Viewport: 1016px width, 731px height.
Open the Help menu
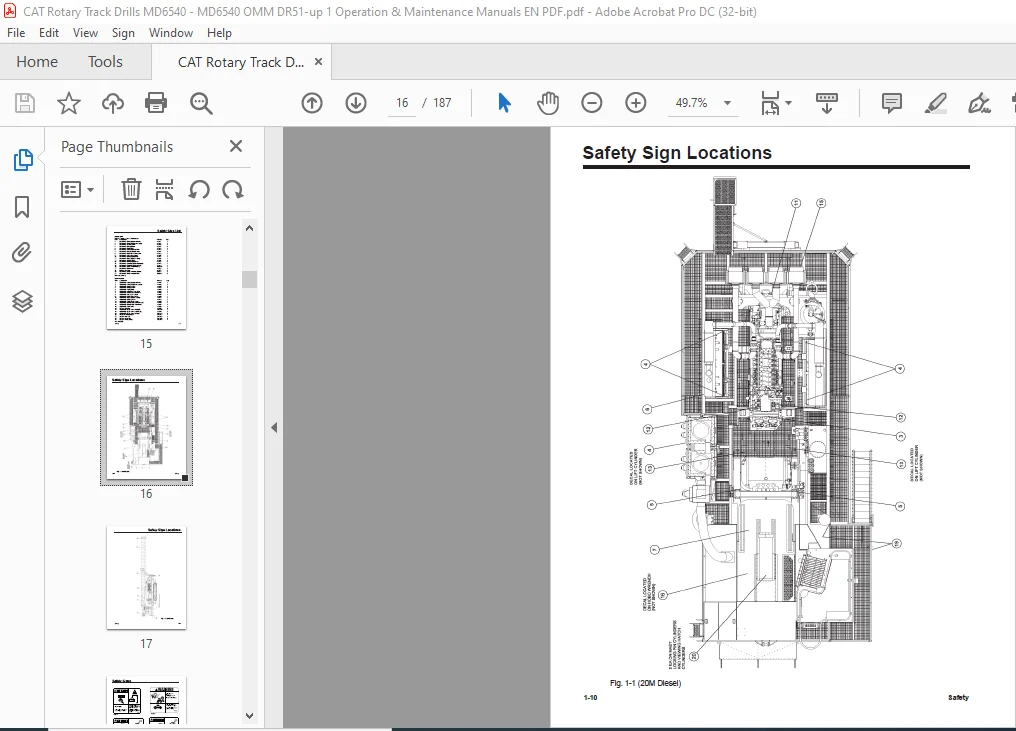219,33
